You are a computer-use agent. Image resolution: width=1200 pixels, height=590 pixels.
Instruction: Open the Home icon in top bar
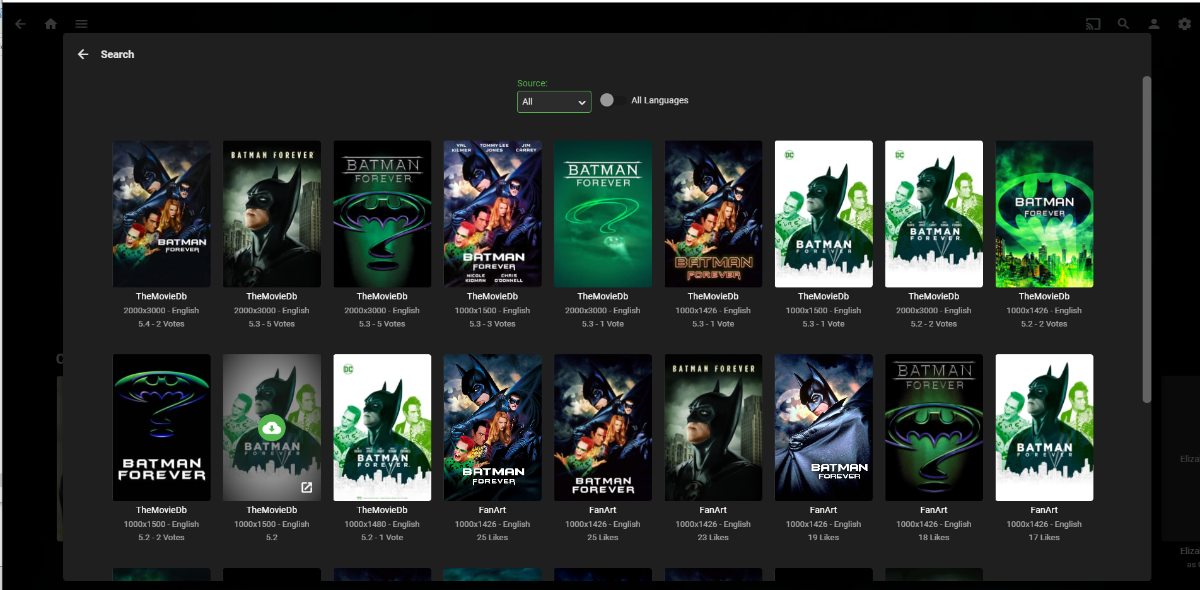tap(51, 23)
